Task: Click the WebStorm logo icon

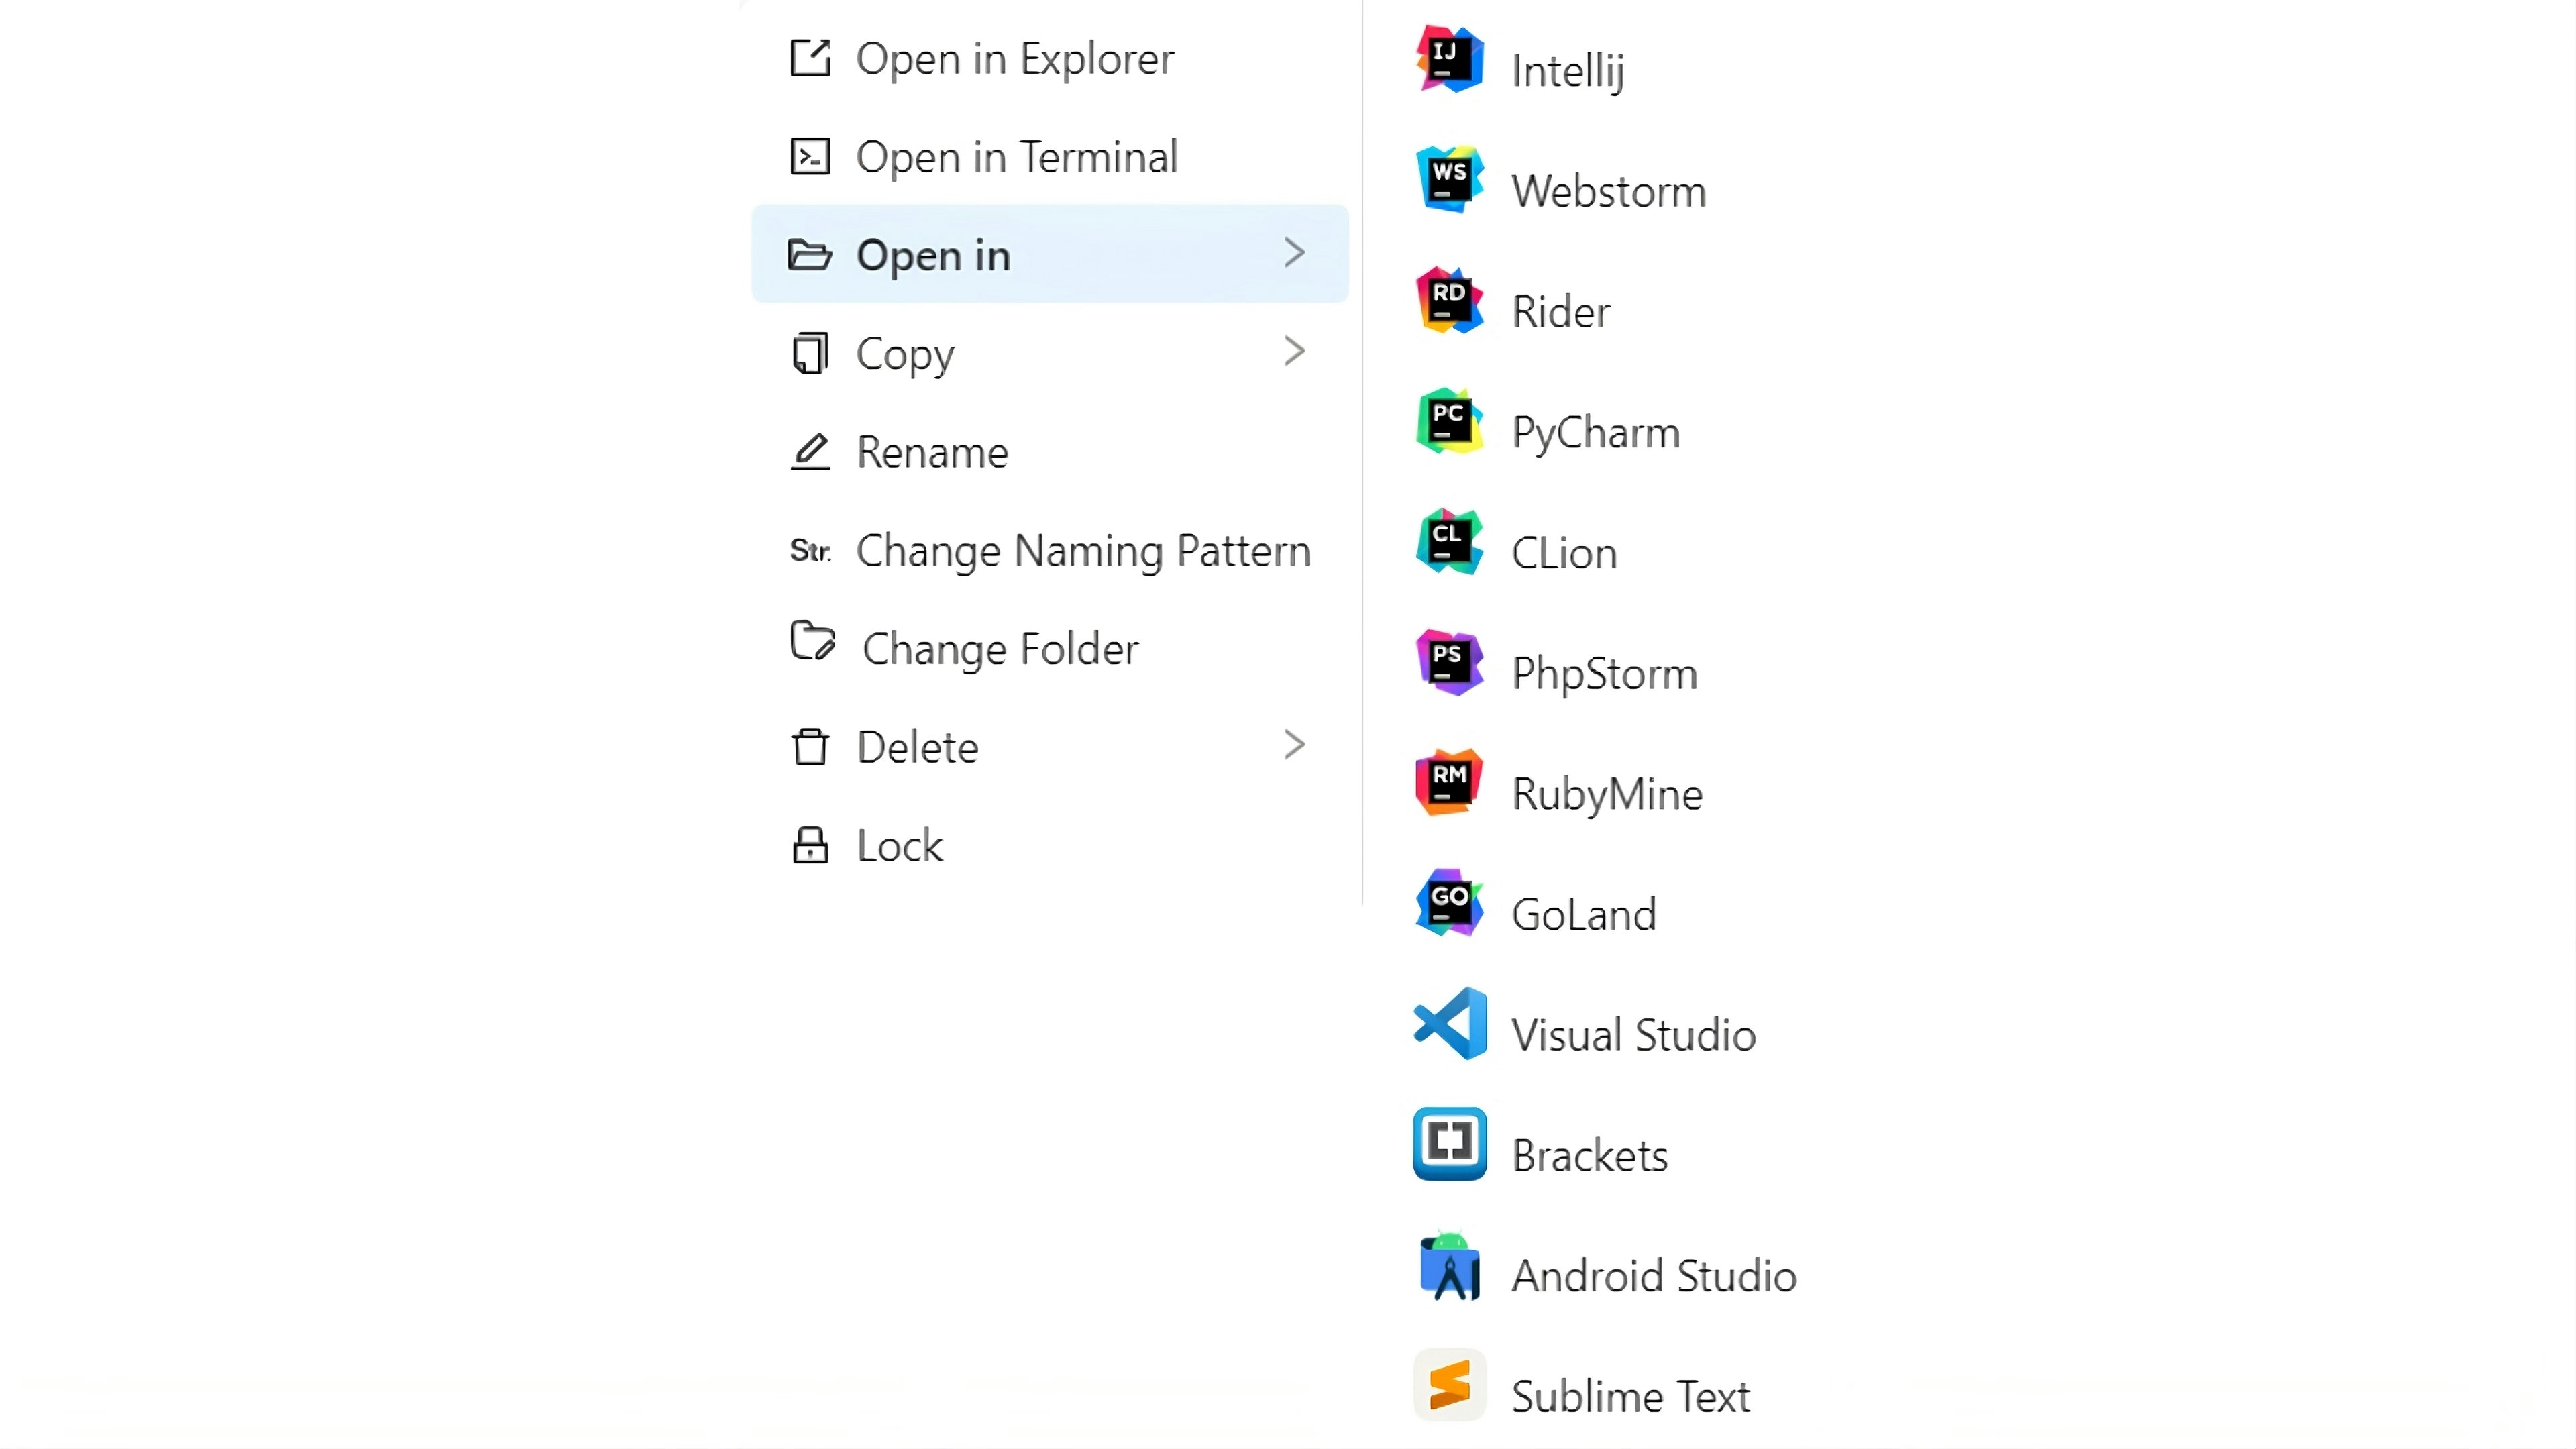Action: click(x=1449, y=180)
